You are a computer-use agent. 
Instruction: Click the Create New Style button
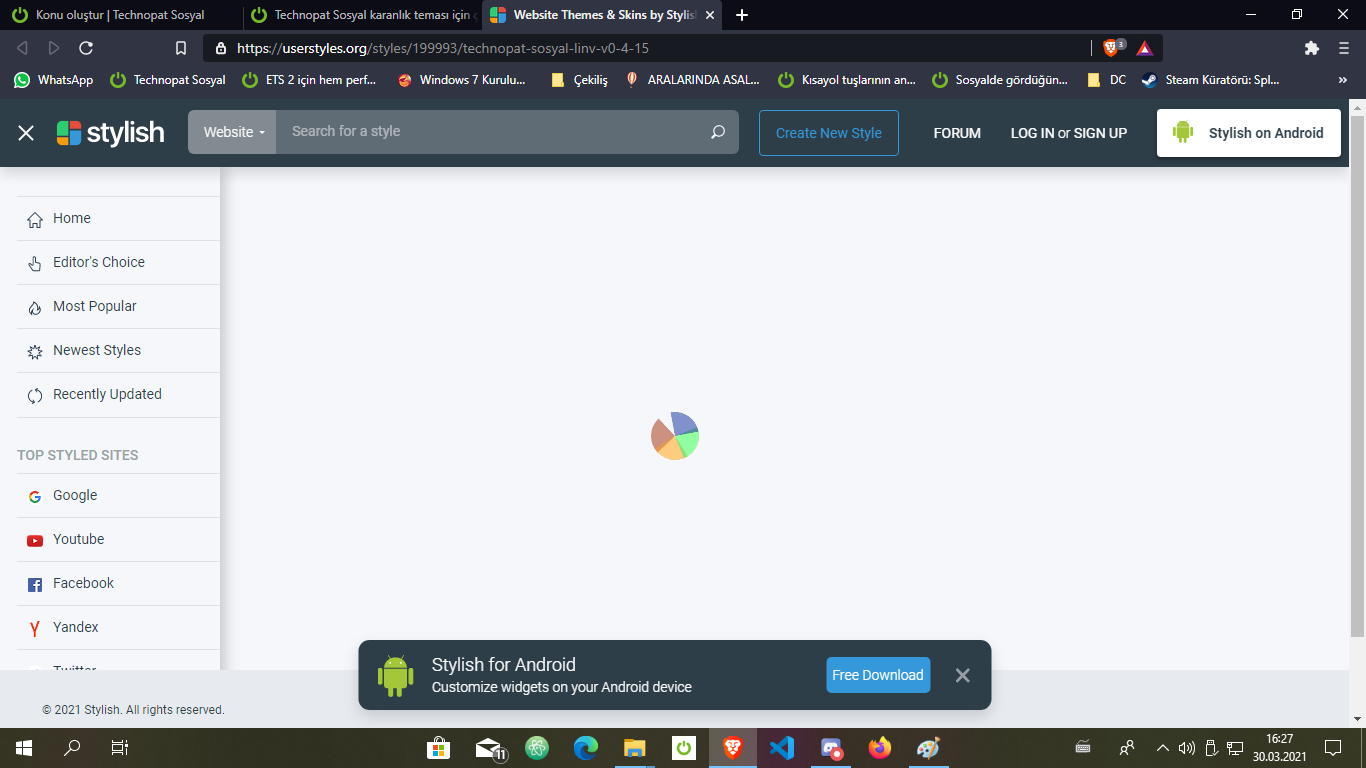point(829,133)
